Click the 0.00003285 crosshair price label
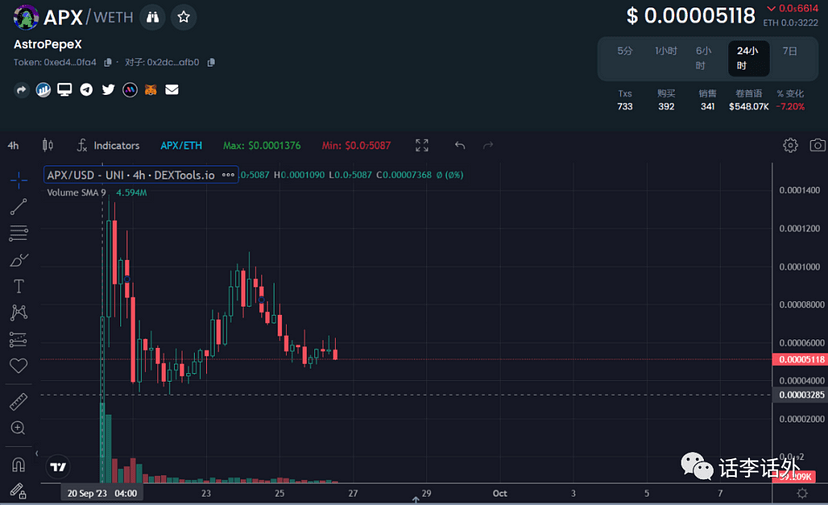The width and height of the screenshot is (828, 505). pyautogui.click(x=802, y=395)
